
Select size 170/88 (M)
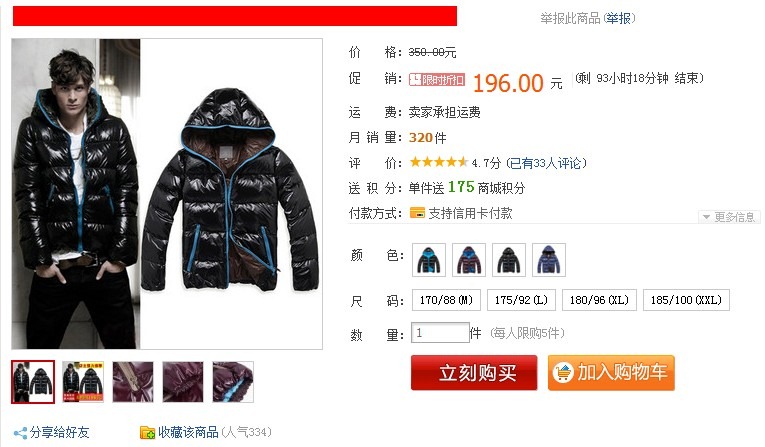[446, 300]
